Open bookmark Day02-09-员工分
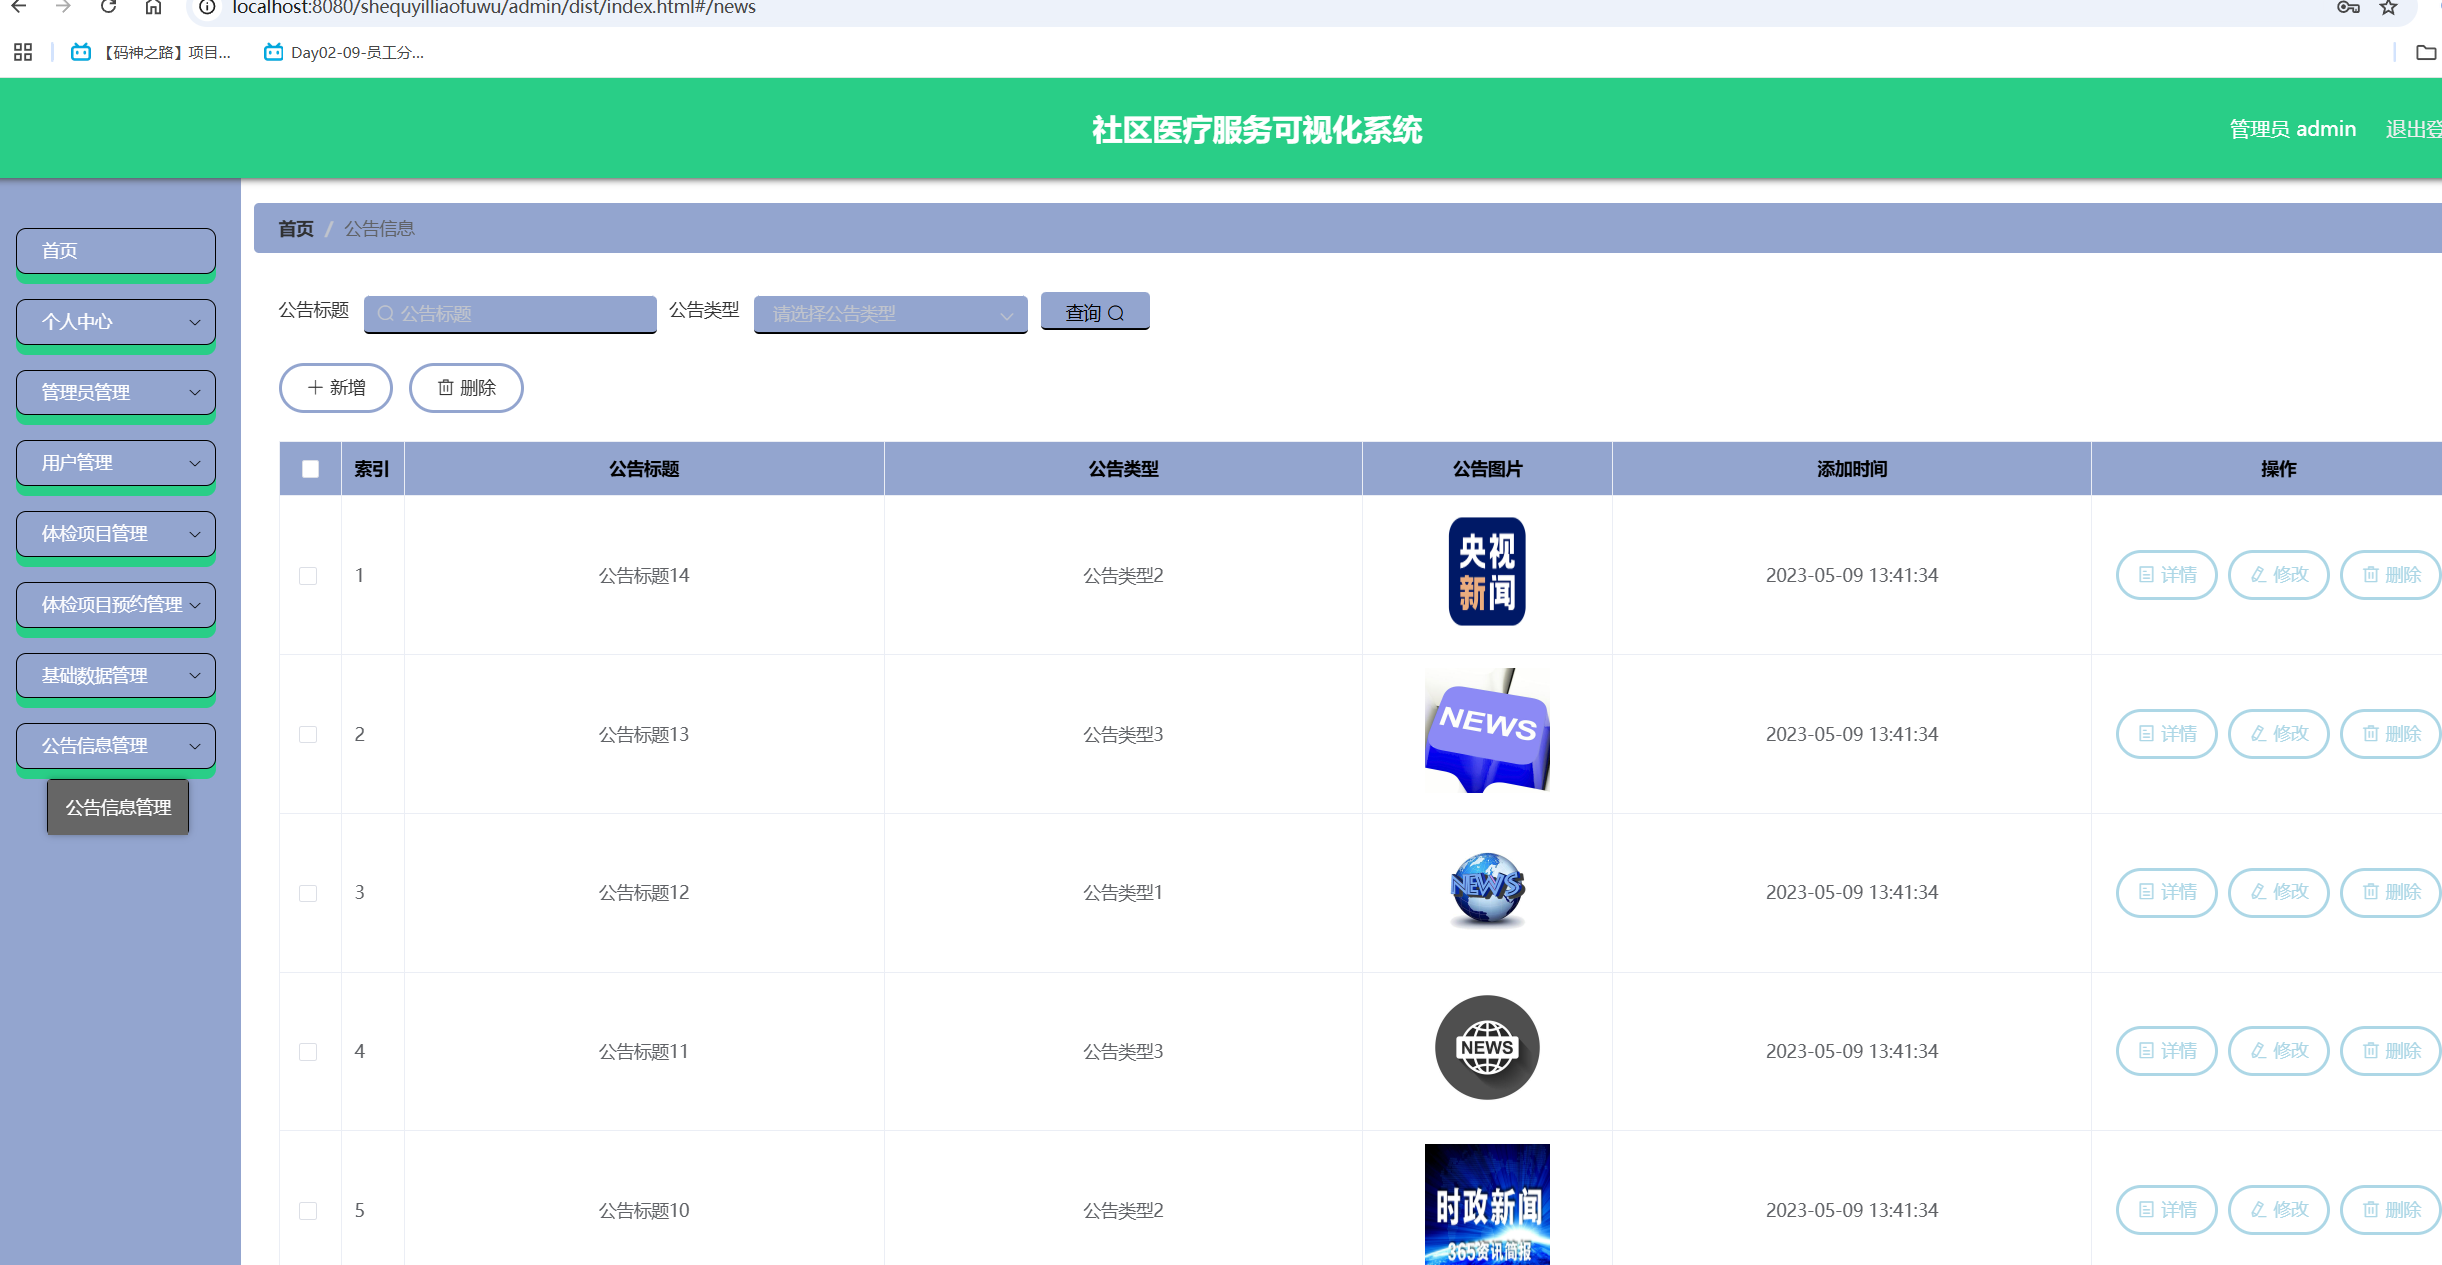This screenshot has height=1265, width=2442. (x=343, y=52)
